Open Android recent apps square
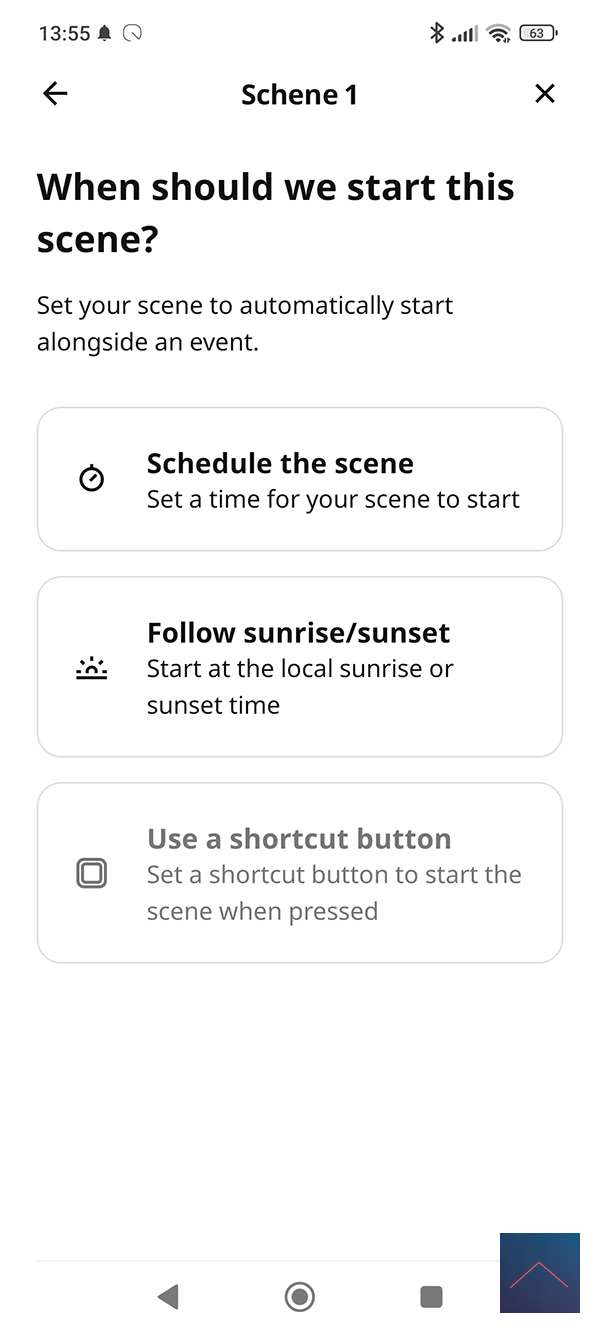Screen dimensions: 600x1333 tap(431, 1297)
